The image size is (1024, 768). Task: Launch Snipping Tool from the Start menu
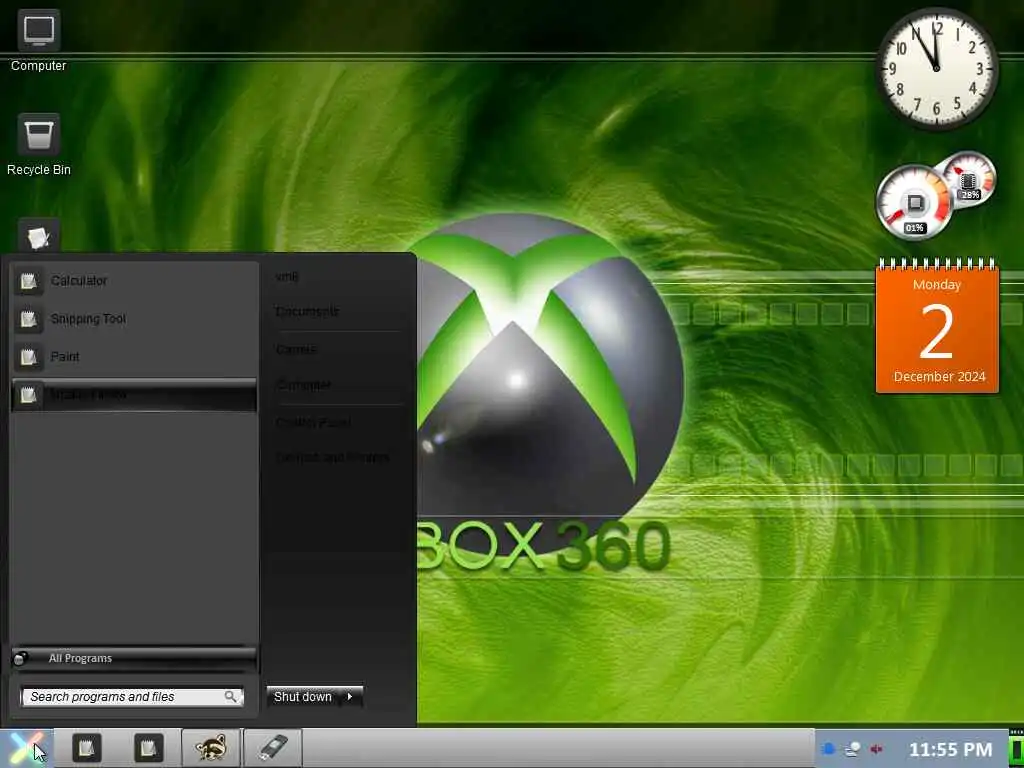(x=134, y=319)
